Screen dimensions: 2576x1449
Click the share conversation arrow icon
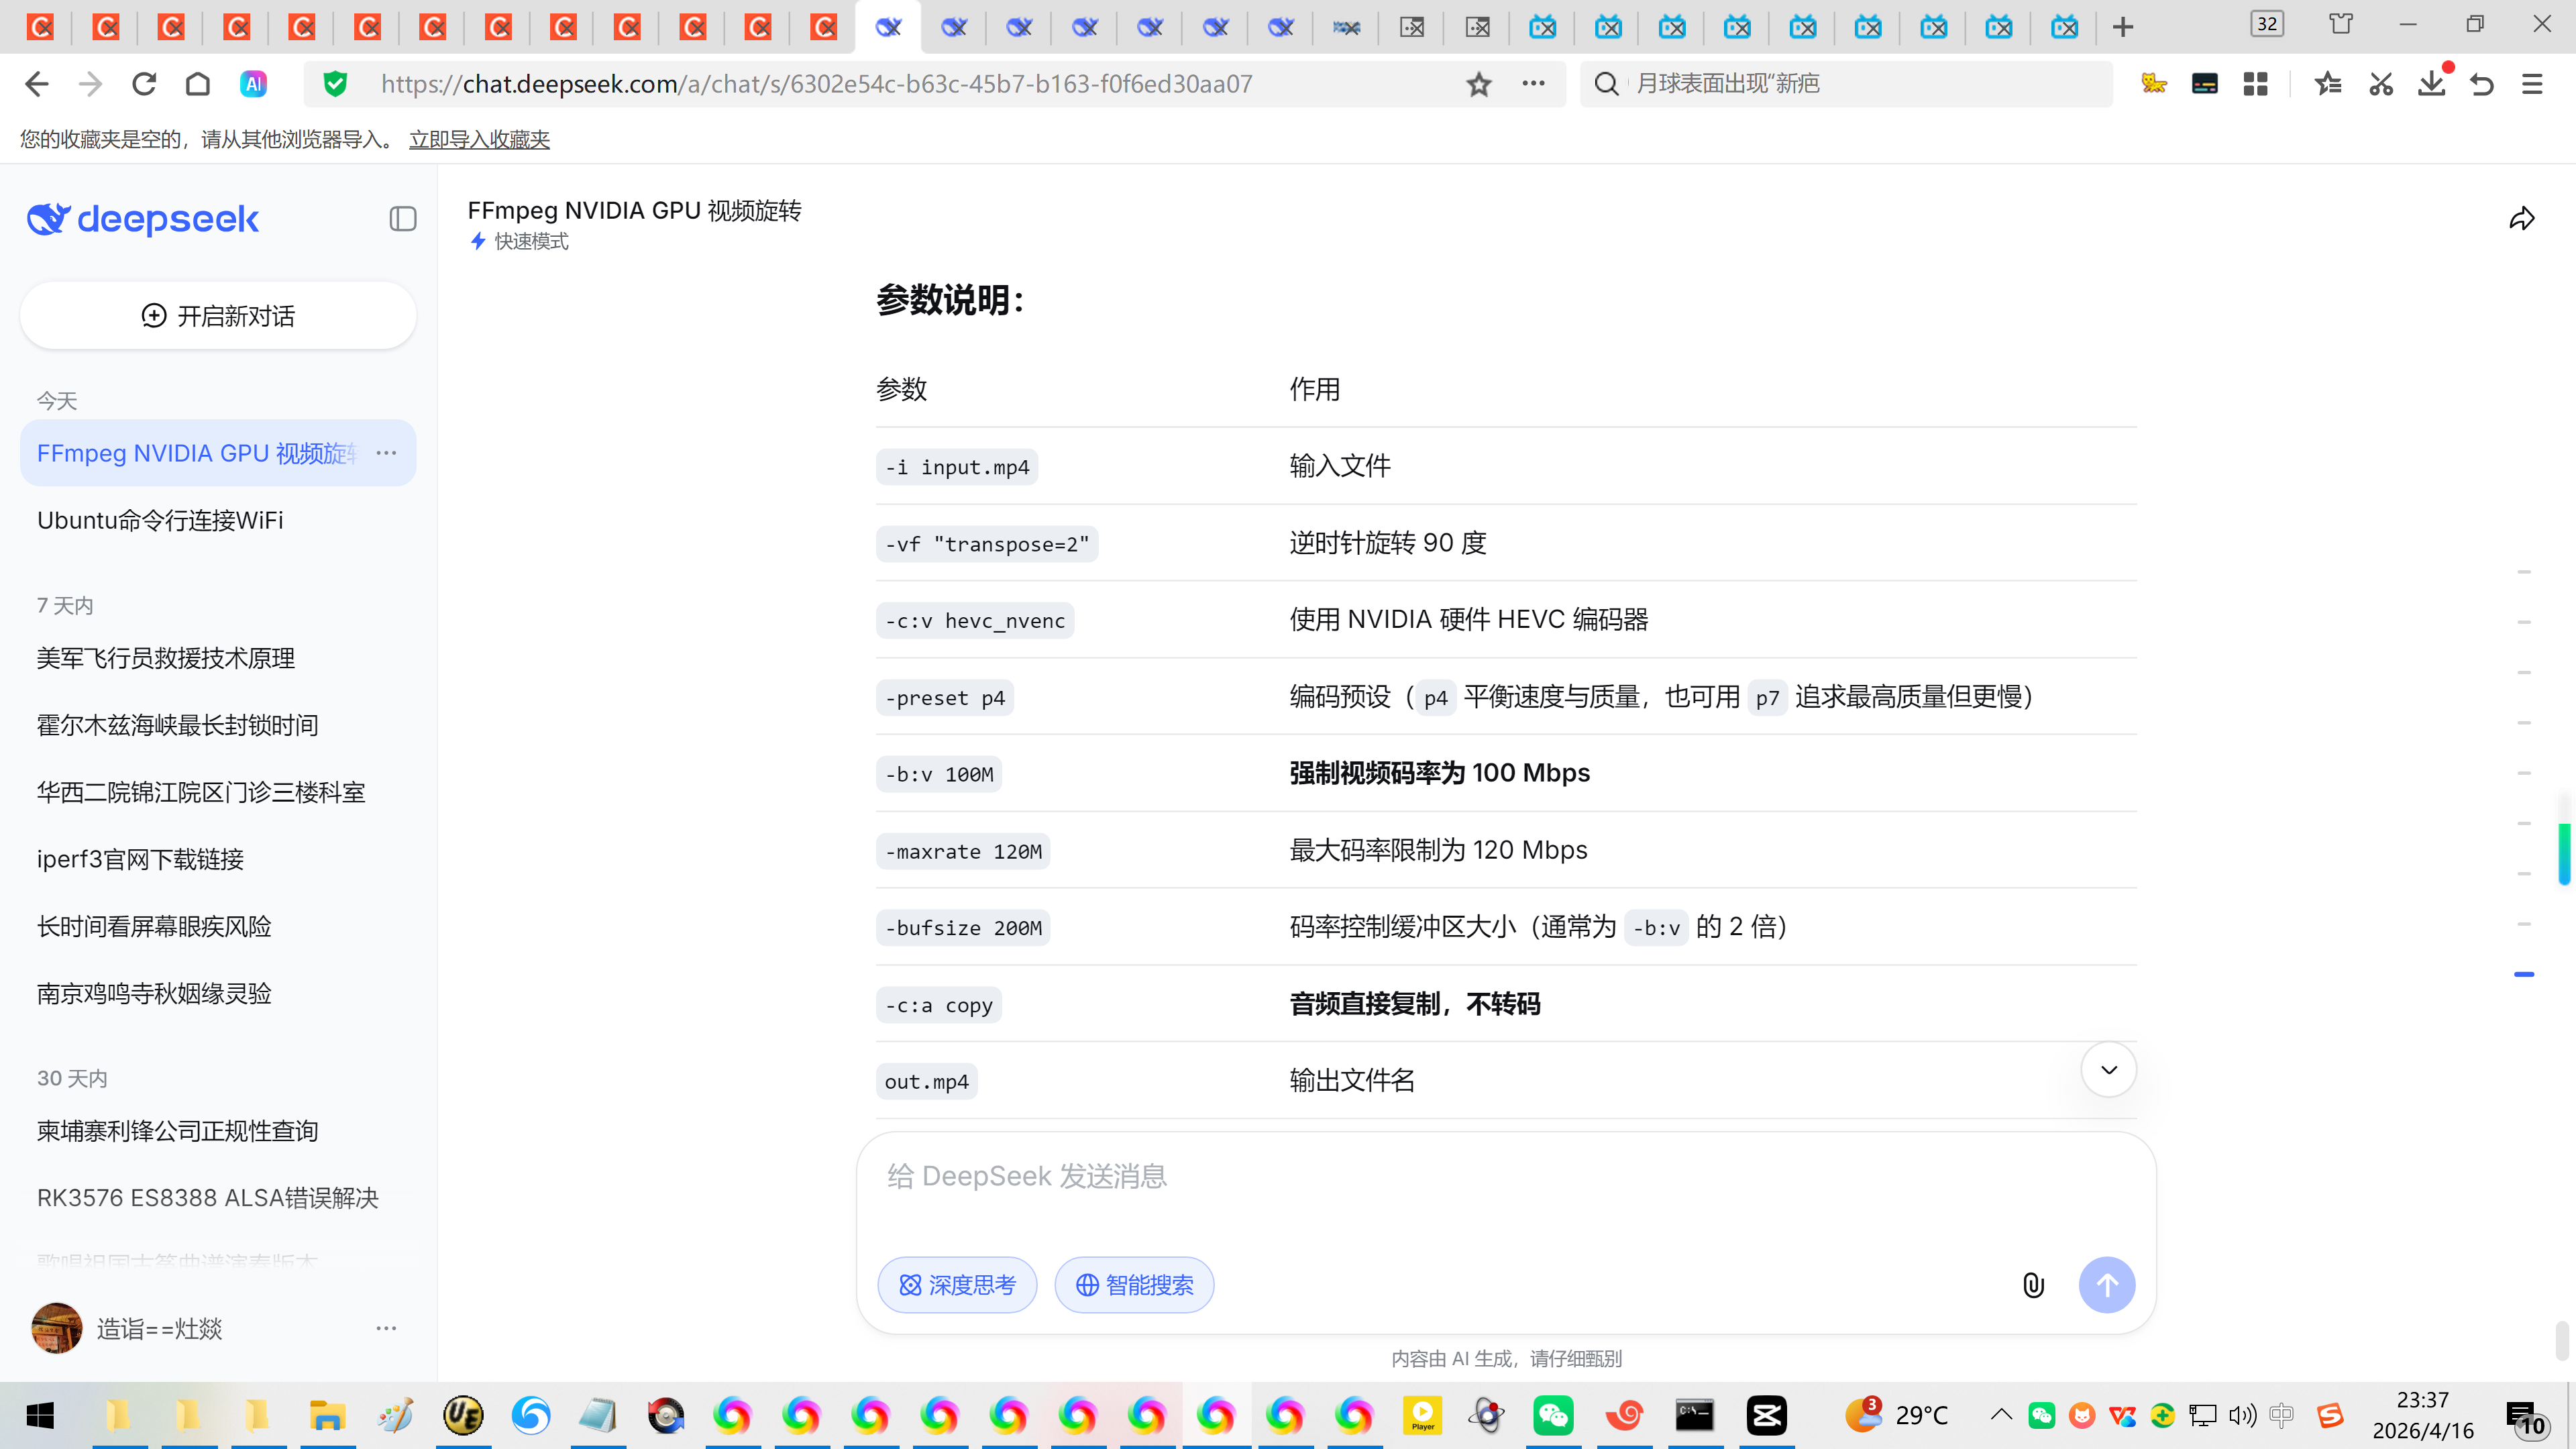coord(2521,219)
